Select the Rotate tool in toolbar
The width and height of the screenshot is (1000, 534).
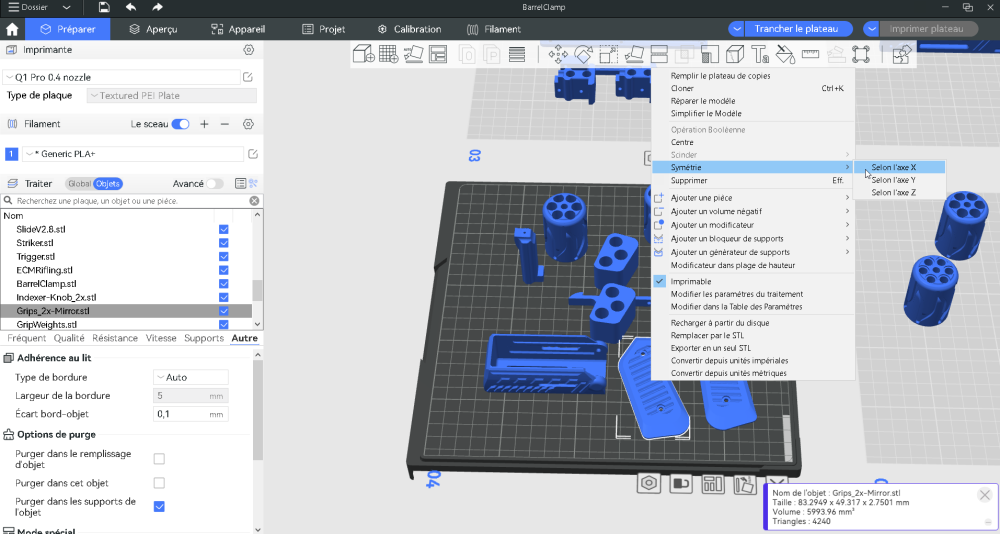click(583, 55)
